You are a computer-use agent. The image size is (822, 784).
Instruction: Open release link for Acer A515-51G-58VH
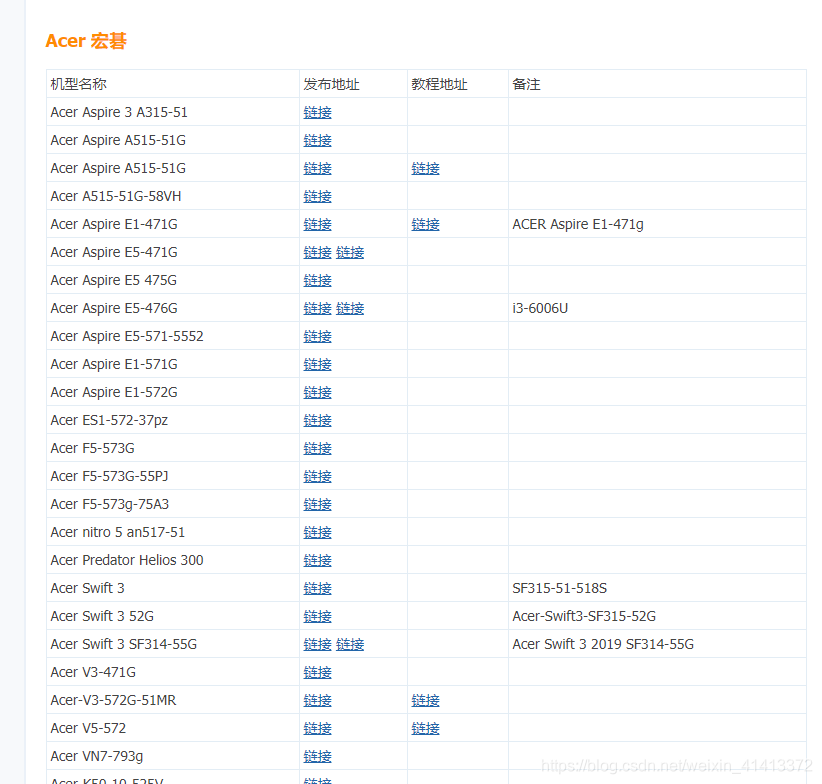pyautogui.click(x=317, y=196)
